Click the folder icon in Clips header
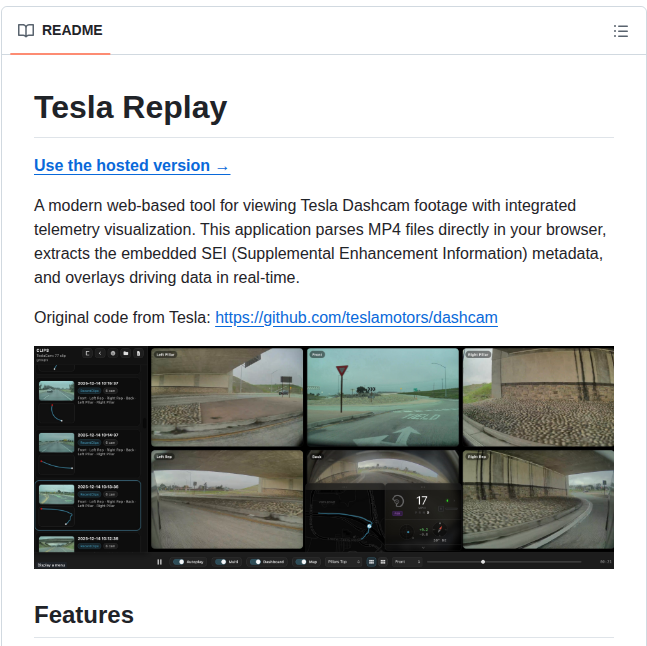647x646 pixels. point(125,353)
